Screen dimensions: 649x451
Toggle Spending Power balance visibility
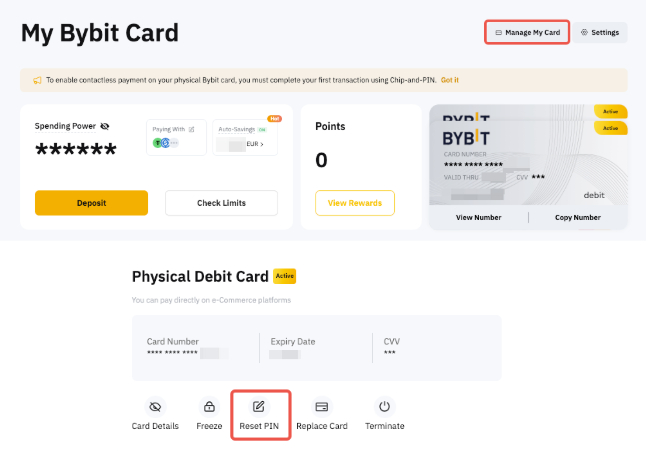[x=105, y=126]
